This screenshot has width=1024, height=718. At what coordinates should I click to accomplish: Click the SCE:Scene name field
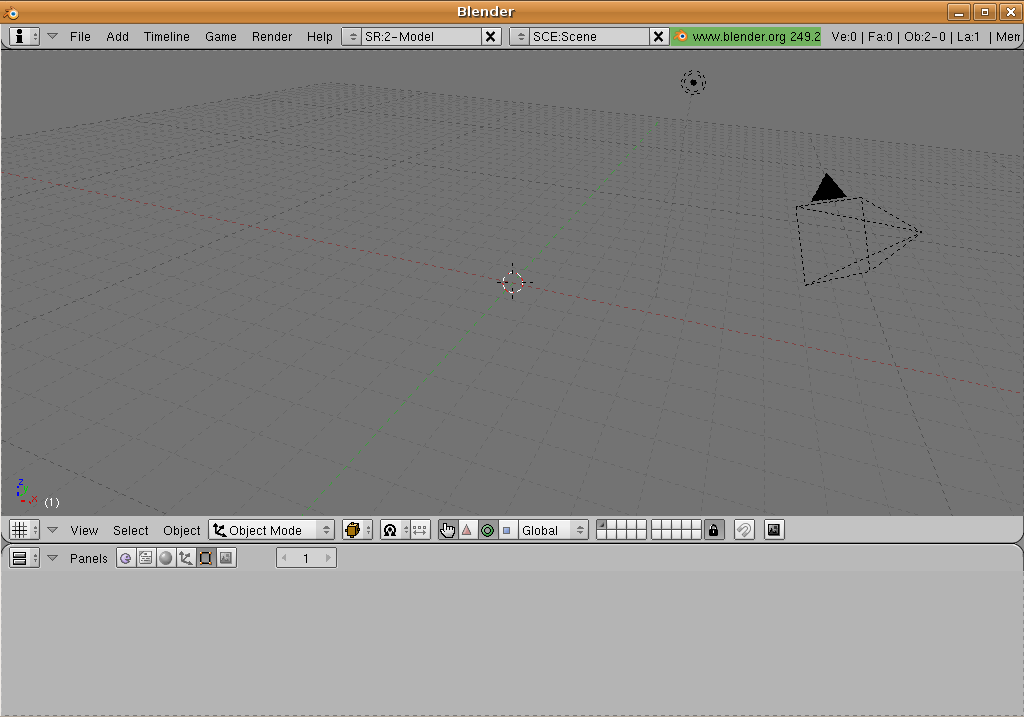pyautogui.click(x=590, y=37)
